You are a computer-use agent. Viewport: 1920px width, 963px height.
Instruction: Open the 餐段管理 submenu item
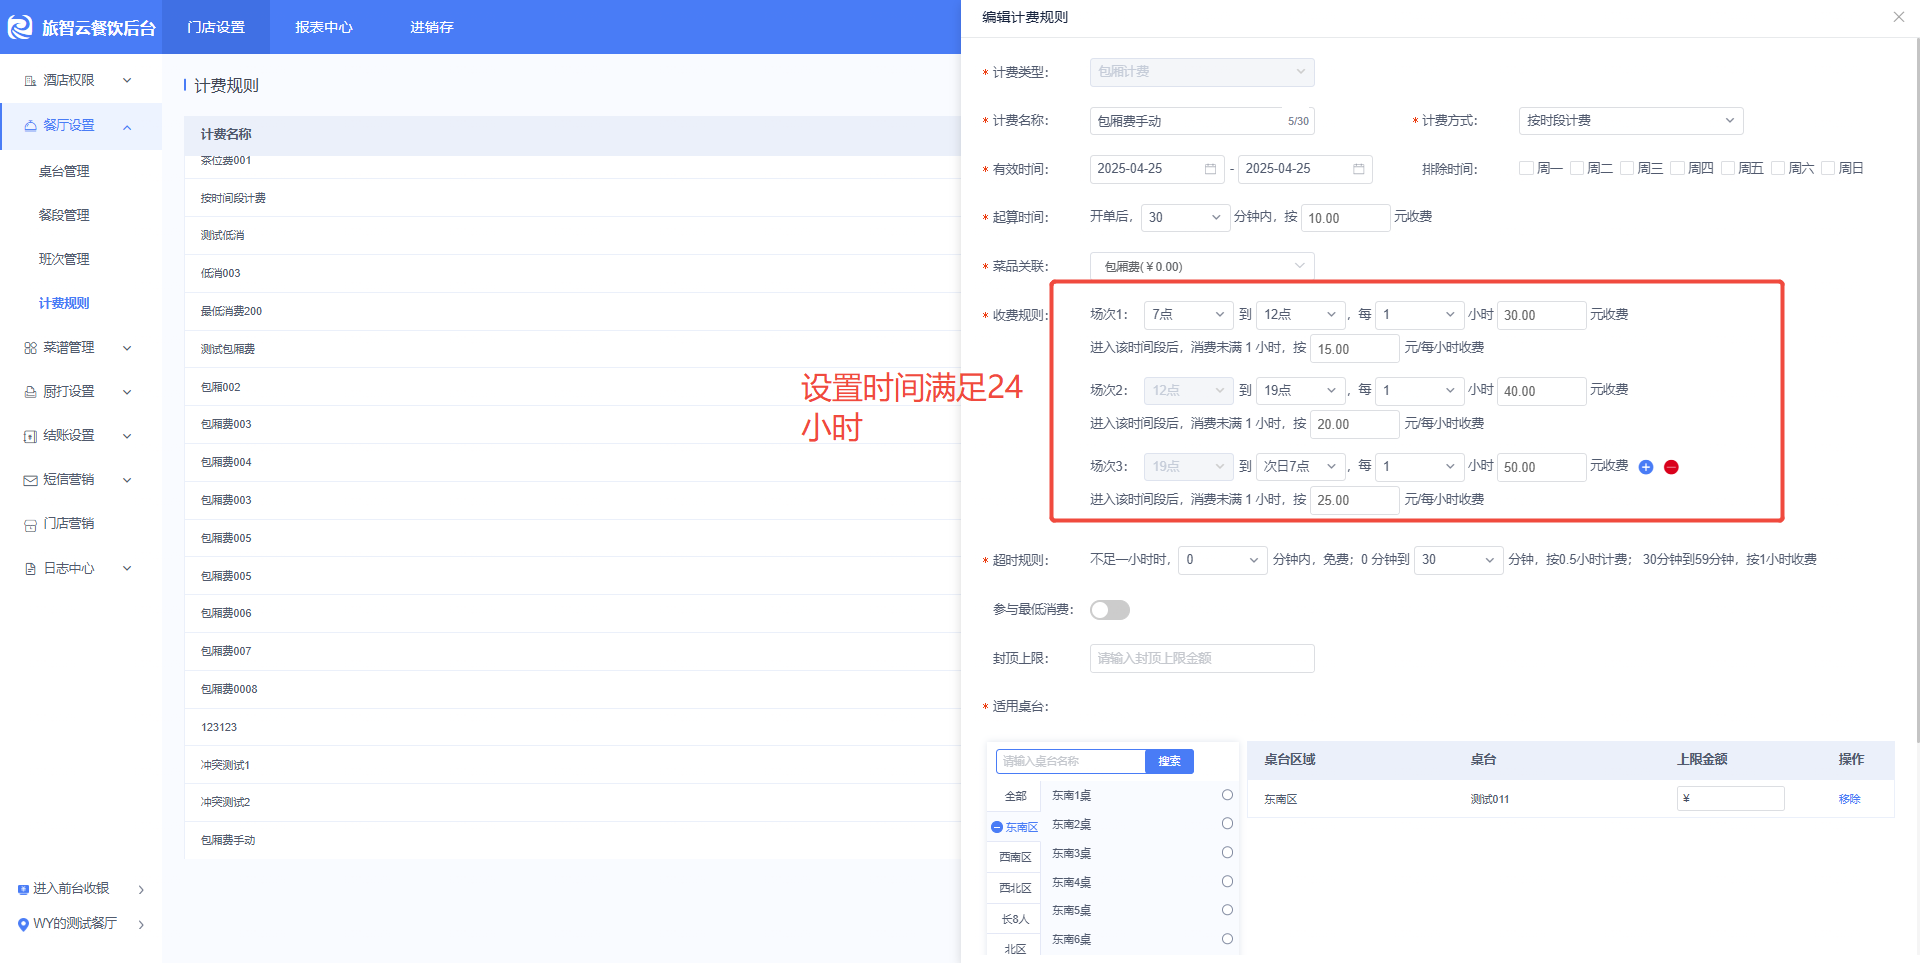(x=64, y=216)
